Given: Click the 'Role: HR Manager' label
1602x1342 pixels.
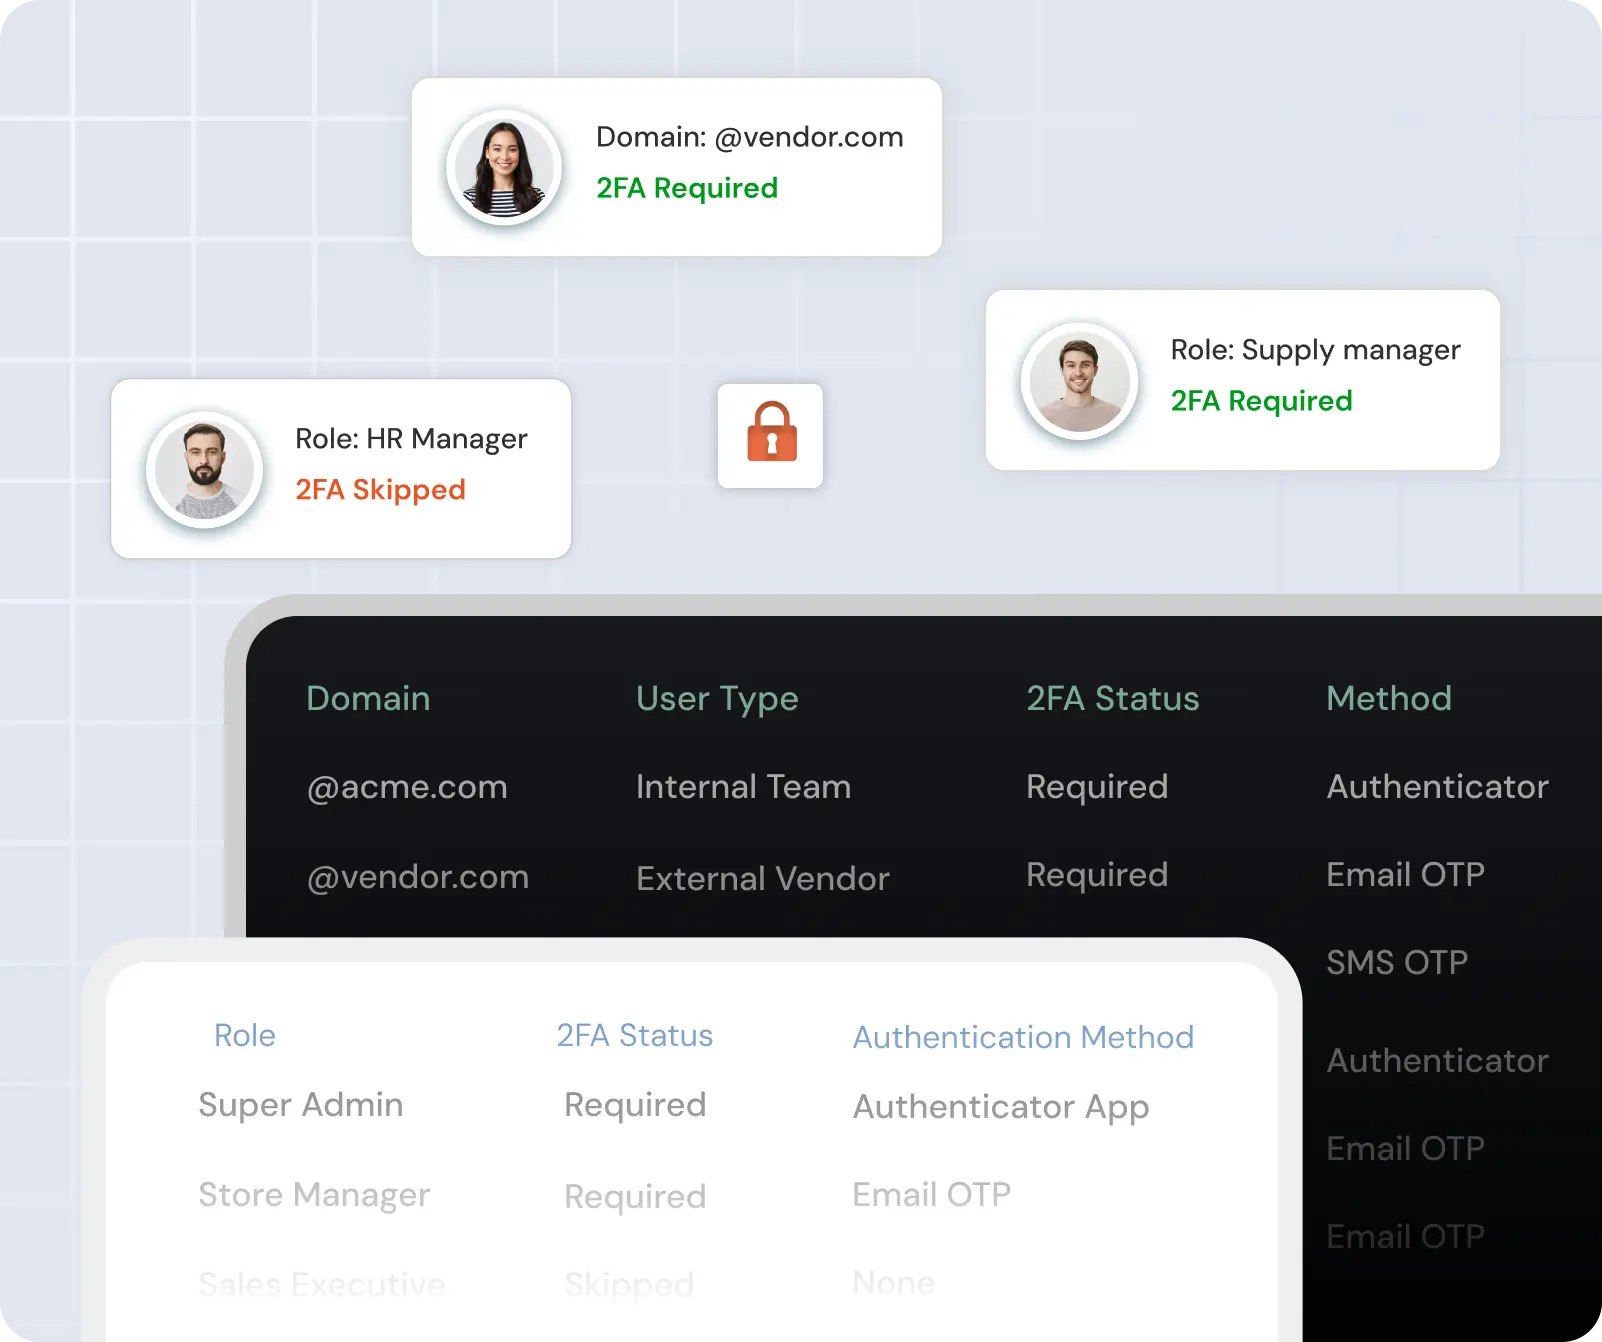Looking at the screenshot, I should coord(411,439).
